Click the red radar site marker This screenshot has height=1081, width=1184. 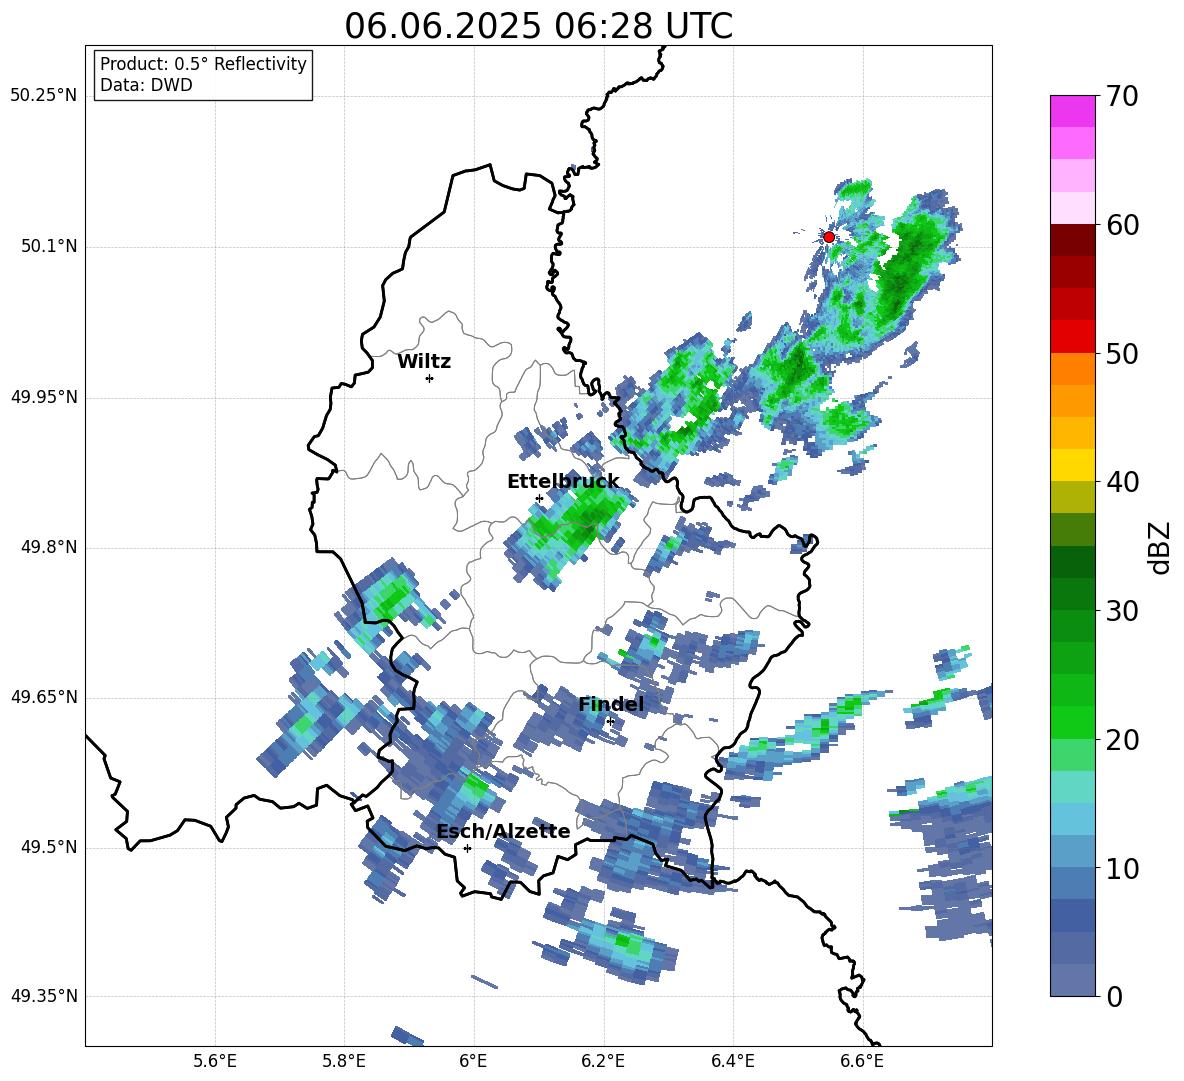(828, 237)
